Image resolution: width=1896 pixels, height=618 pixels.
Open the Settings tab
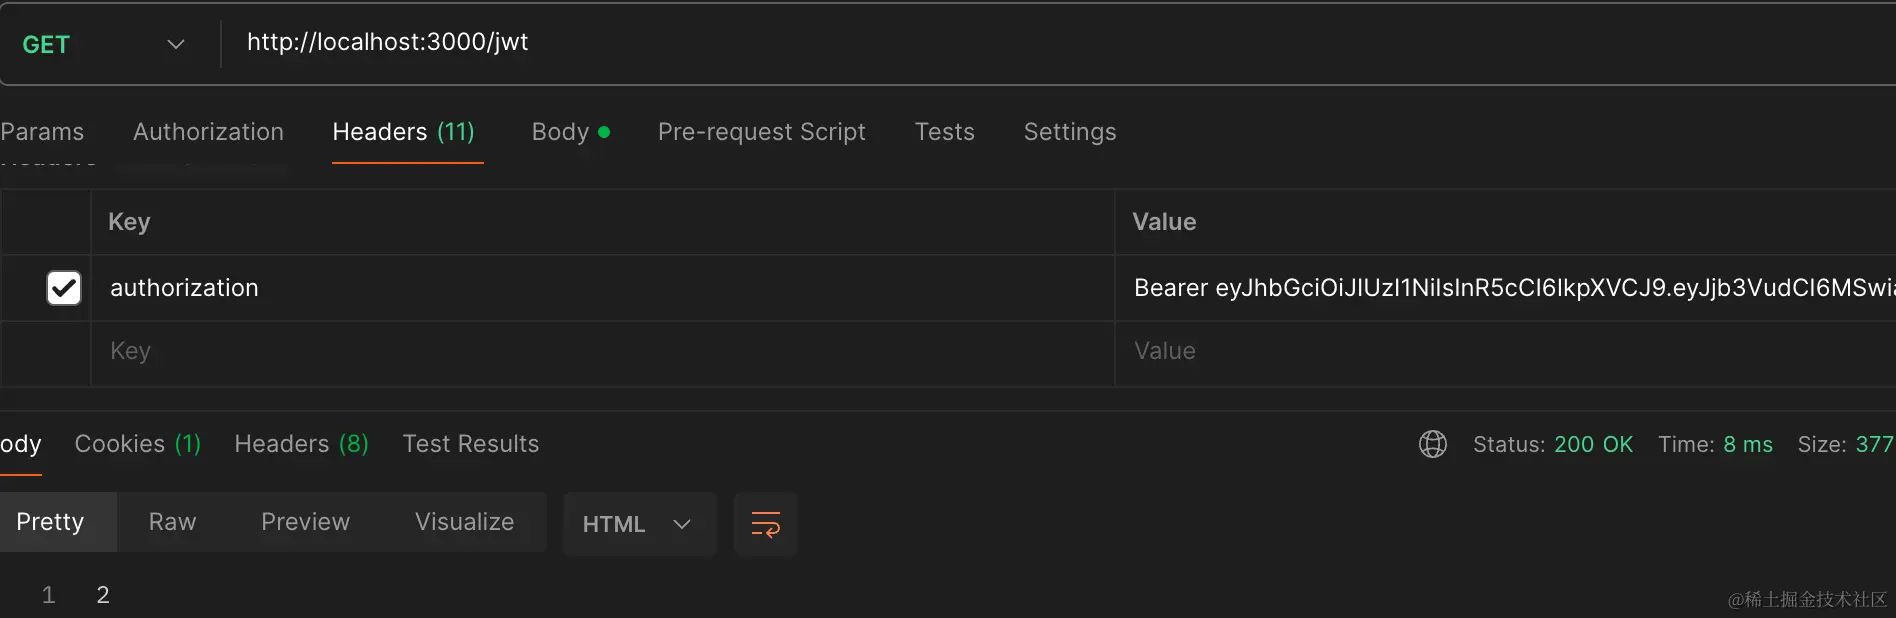tap(1069, 132)
